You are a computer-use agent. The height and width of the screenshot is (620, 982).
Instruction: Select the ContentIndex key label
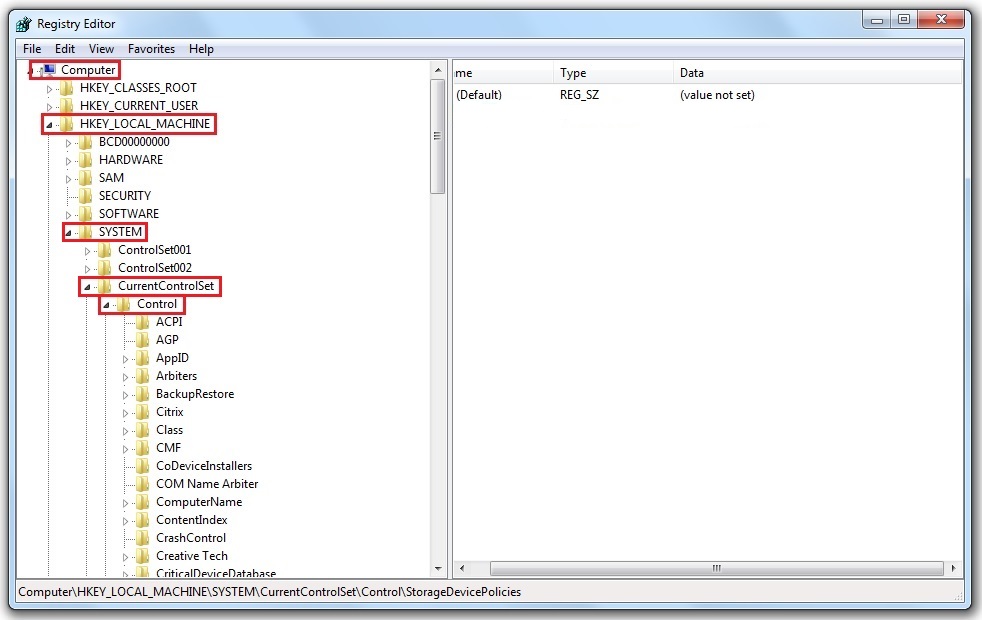[192, 520]
